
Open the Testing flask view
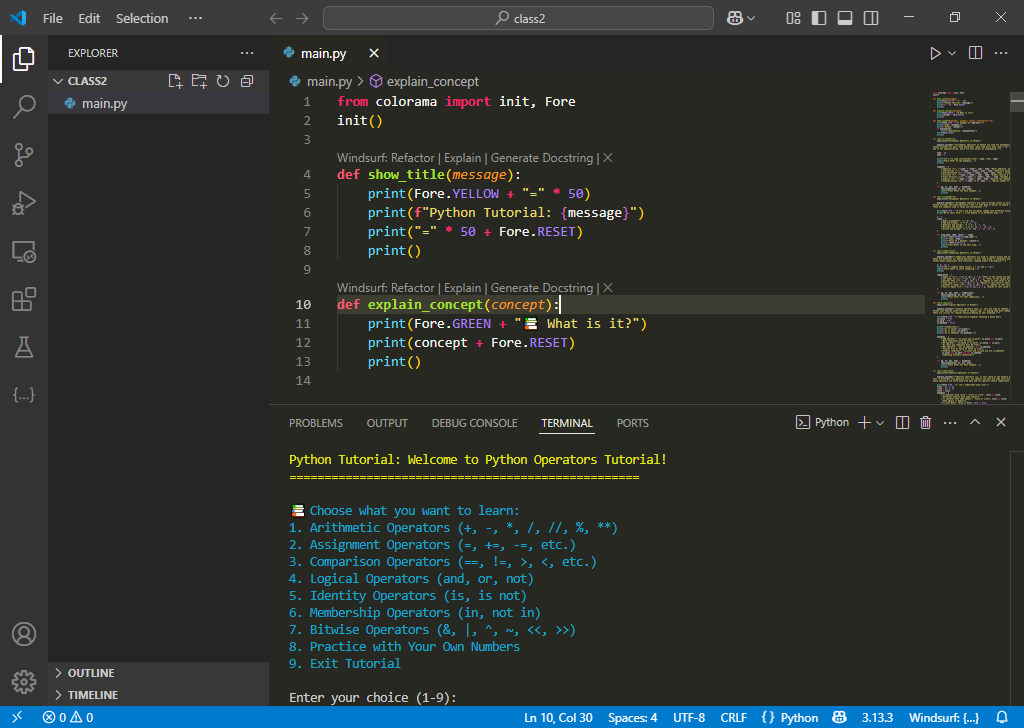point(24,347)
